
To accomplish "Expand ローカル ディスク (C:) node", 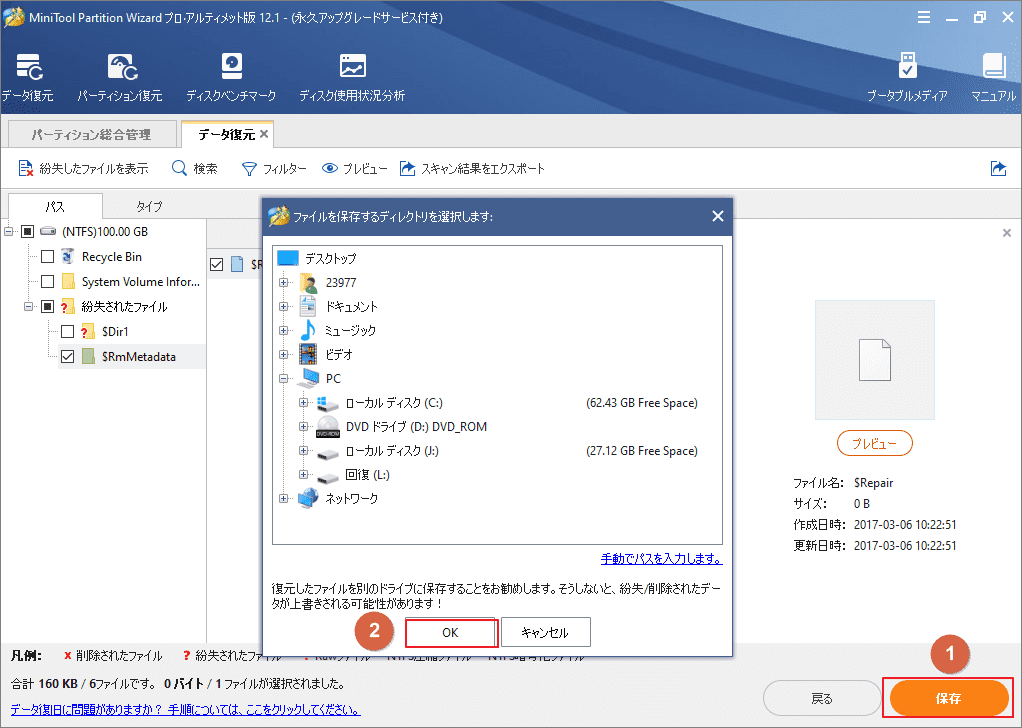I will tap(304, 403).
